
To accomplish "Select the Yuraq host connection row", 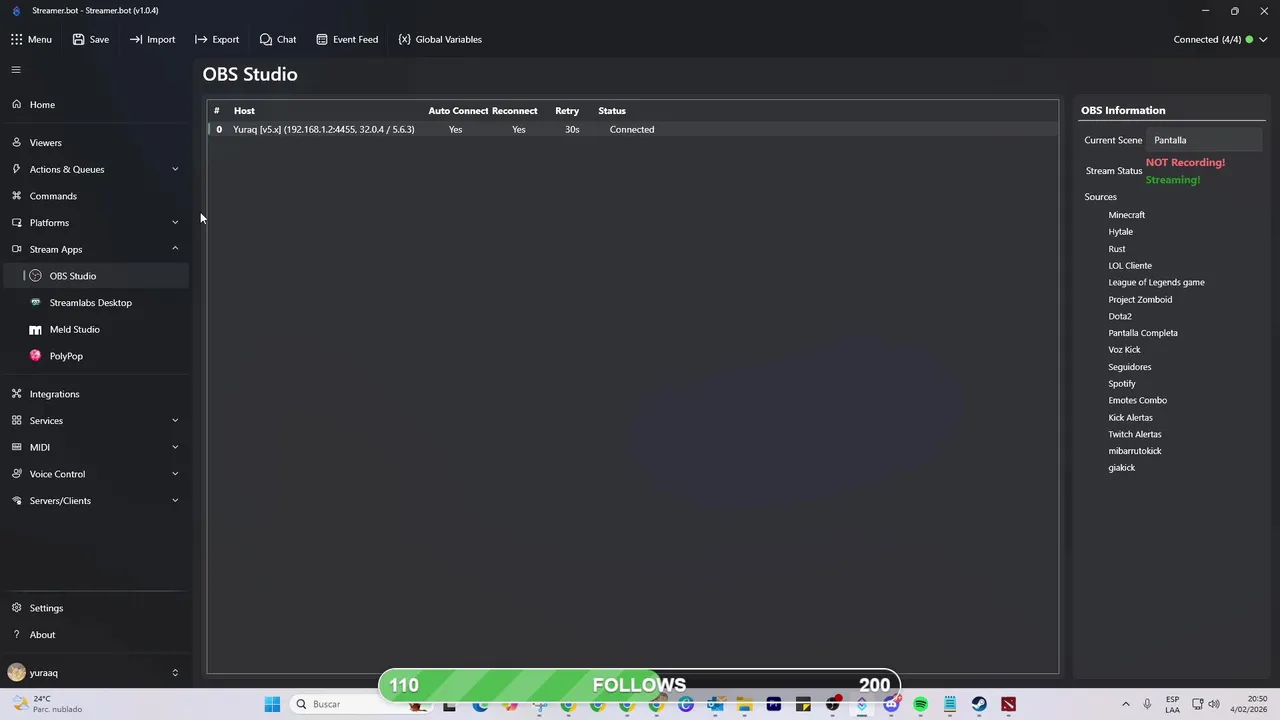I will (633, 129).
